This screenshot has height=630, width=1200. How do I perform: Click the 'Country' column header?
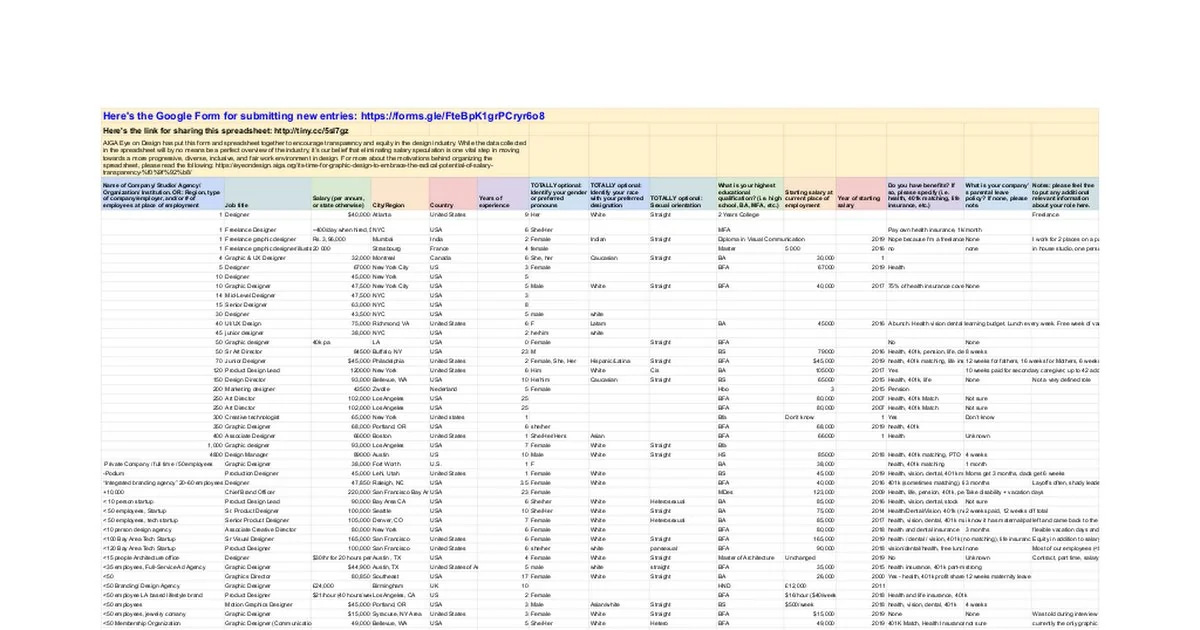(x=453, y=195)
